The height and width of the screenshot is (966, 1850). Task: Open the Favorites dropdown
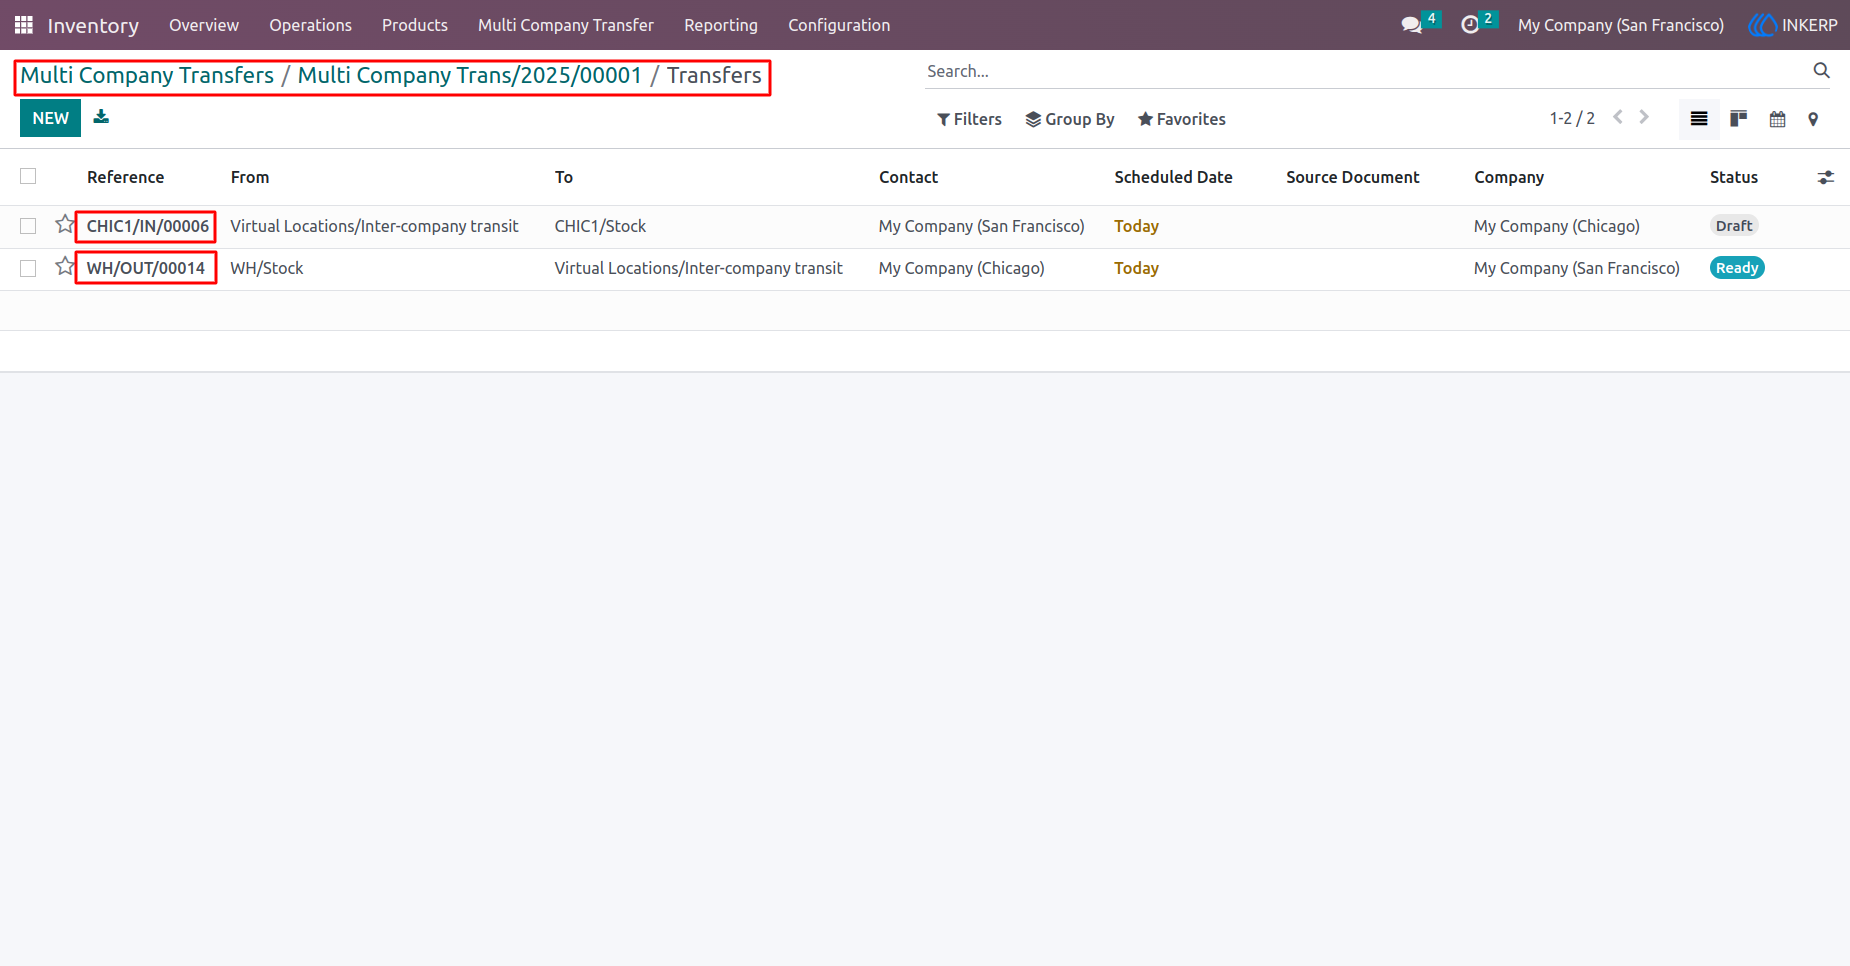tap(1182, 119)
